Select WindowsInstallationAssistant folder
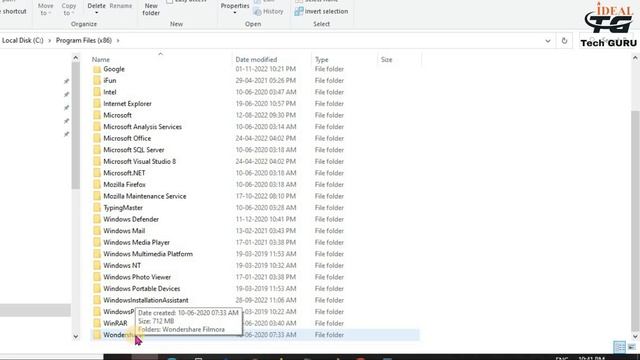Image resolution: width=640 pixels, height=360 pixels. 146,300
